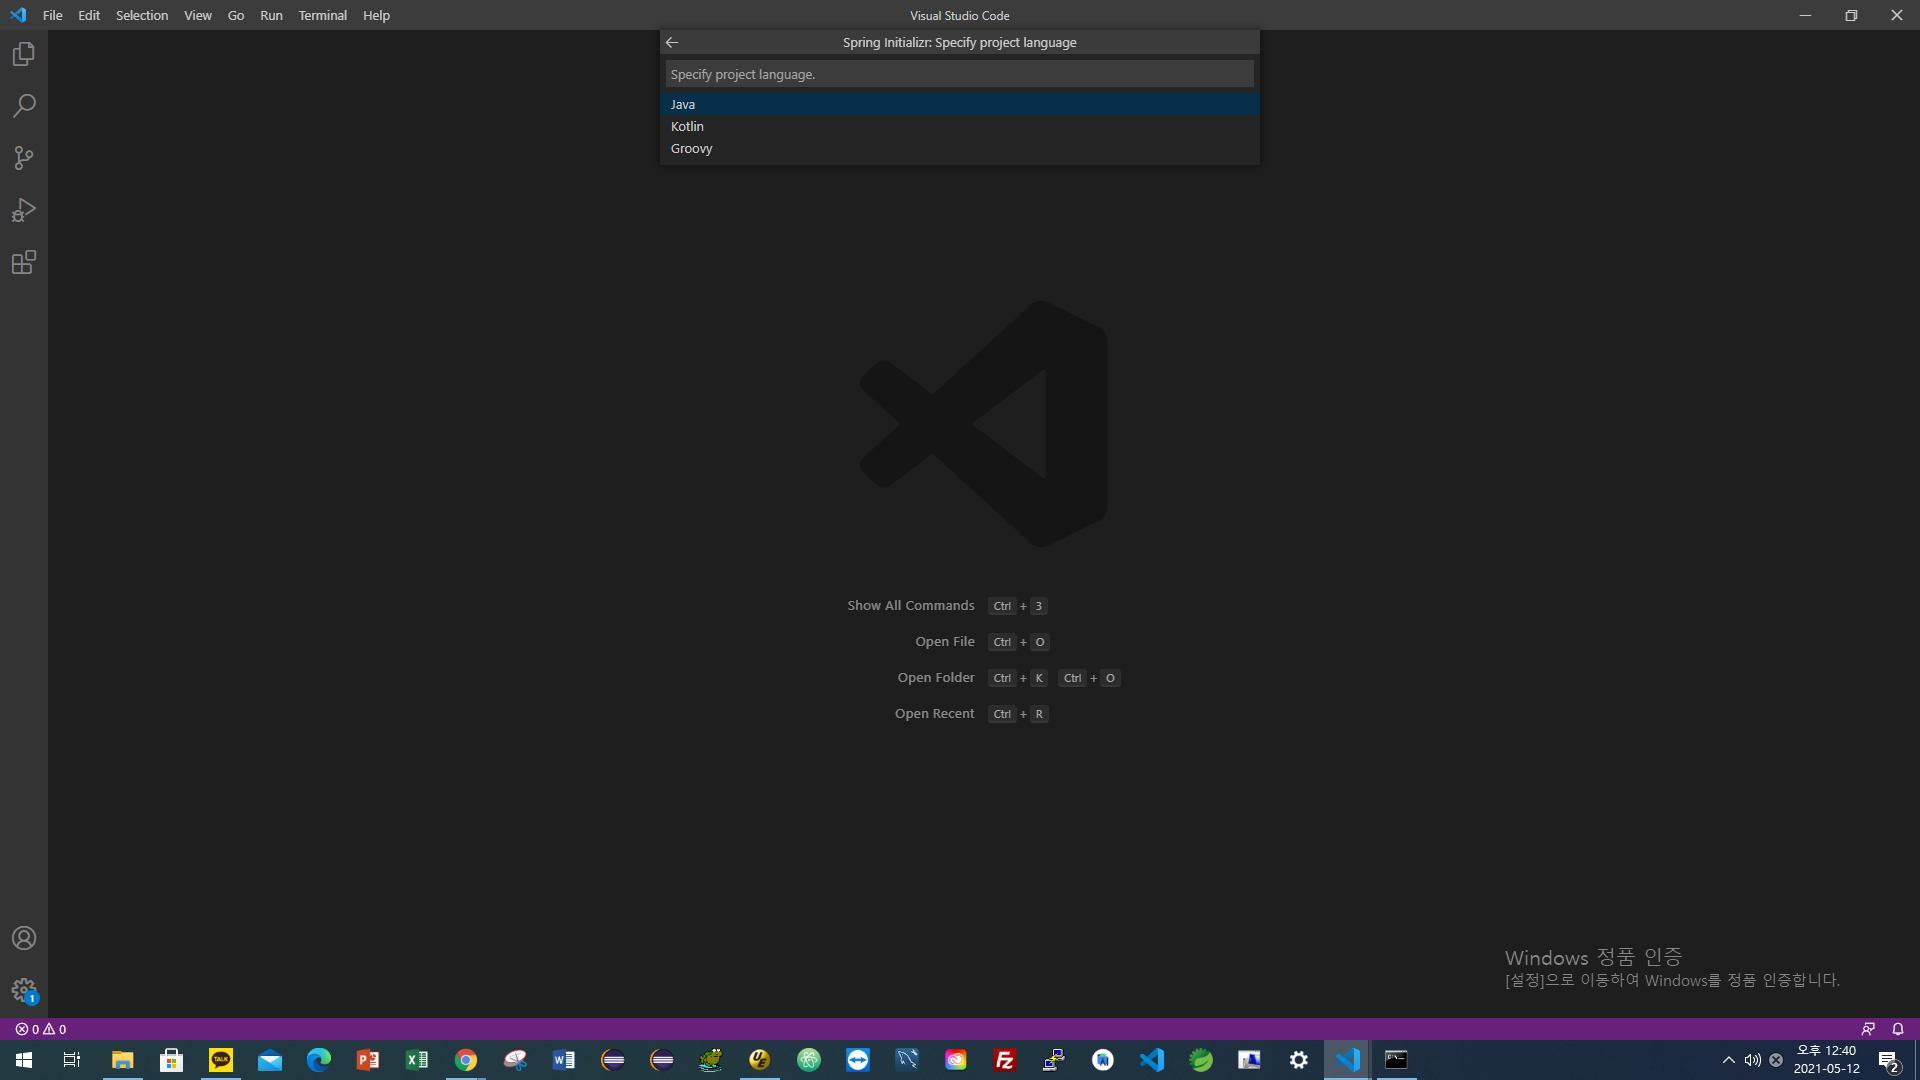Open the Explorer view icon
The image size is (1920, 1080).
click(x=24, y=54)
